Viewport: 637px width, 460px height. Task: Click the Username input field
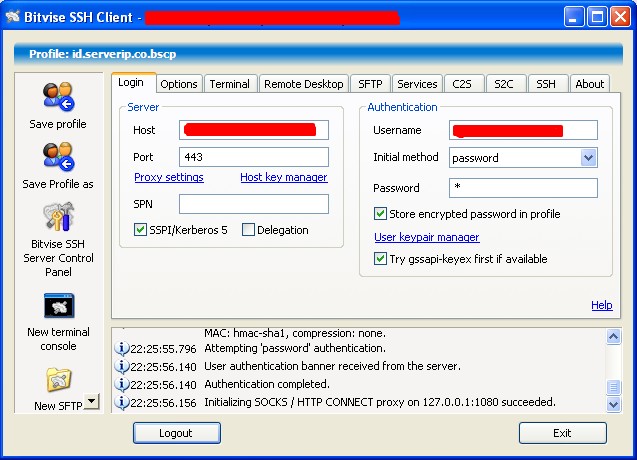pos(523,130)
